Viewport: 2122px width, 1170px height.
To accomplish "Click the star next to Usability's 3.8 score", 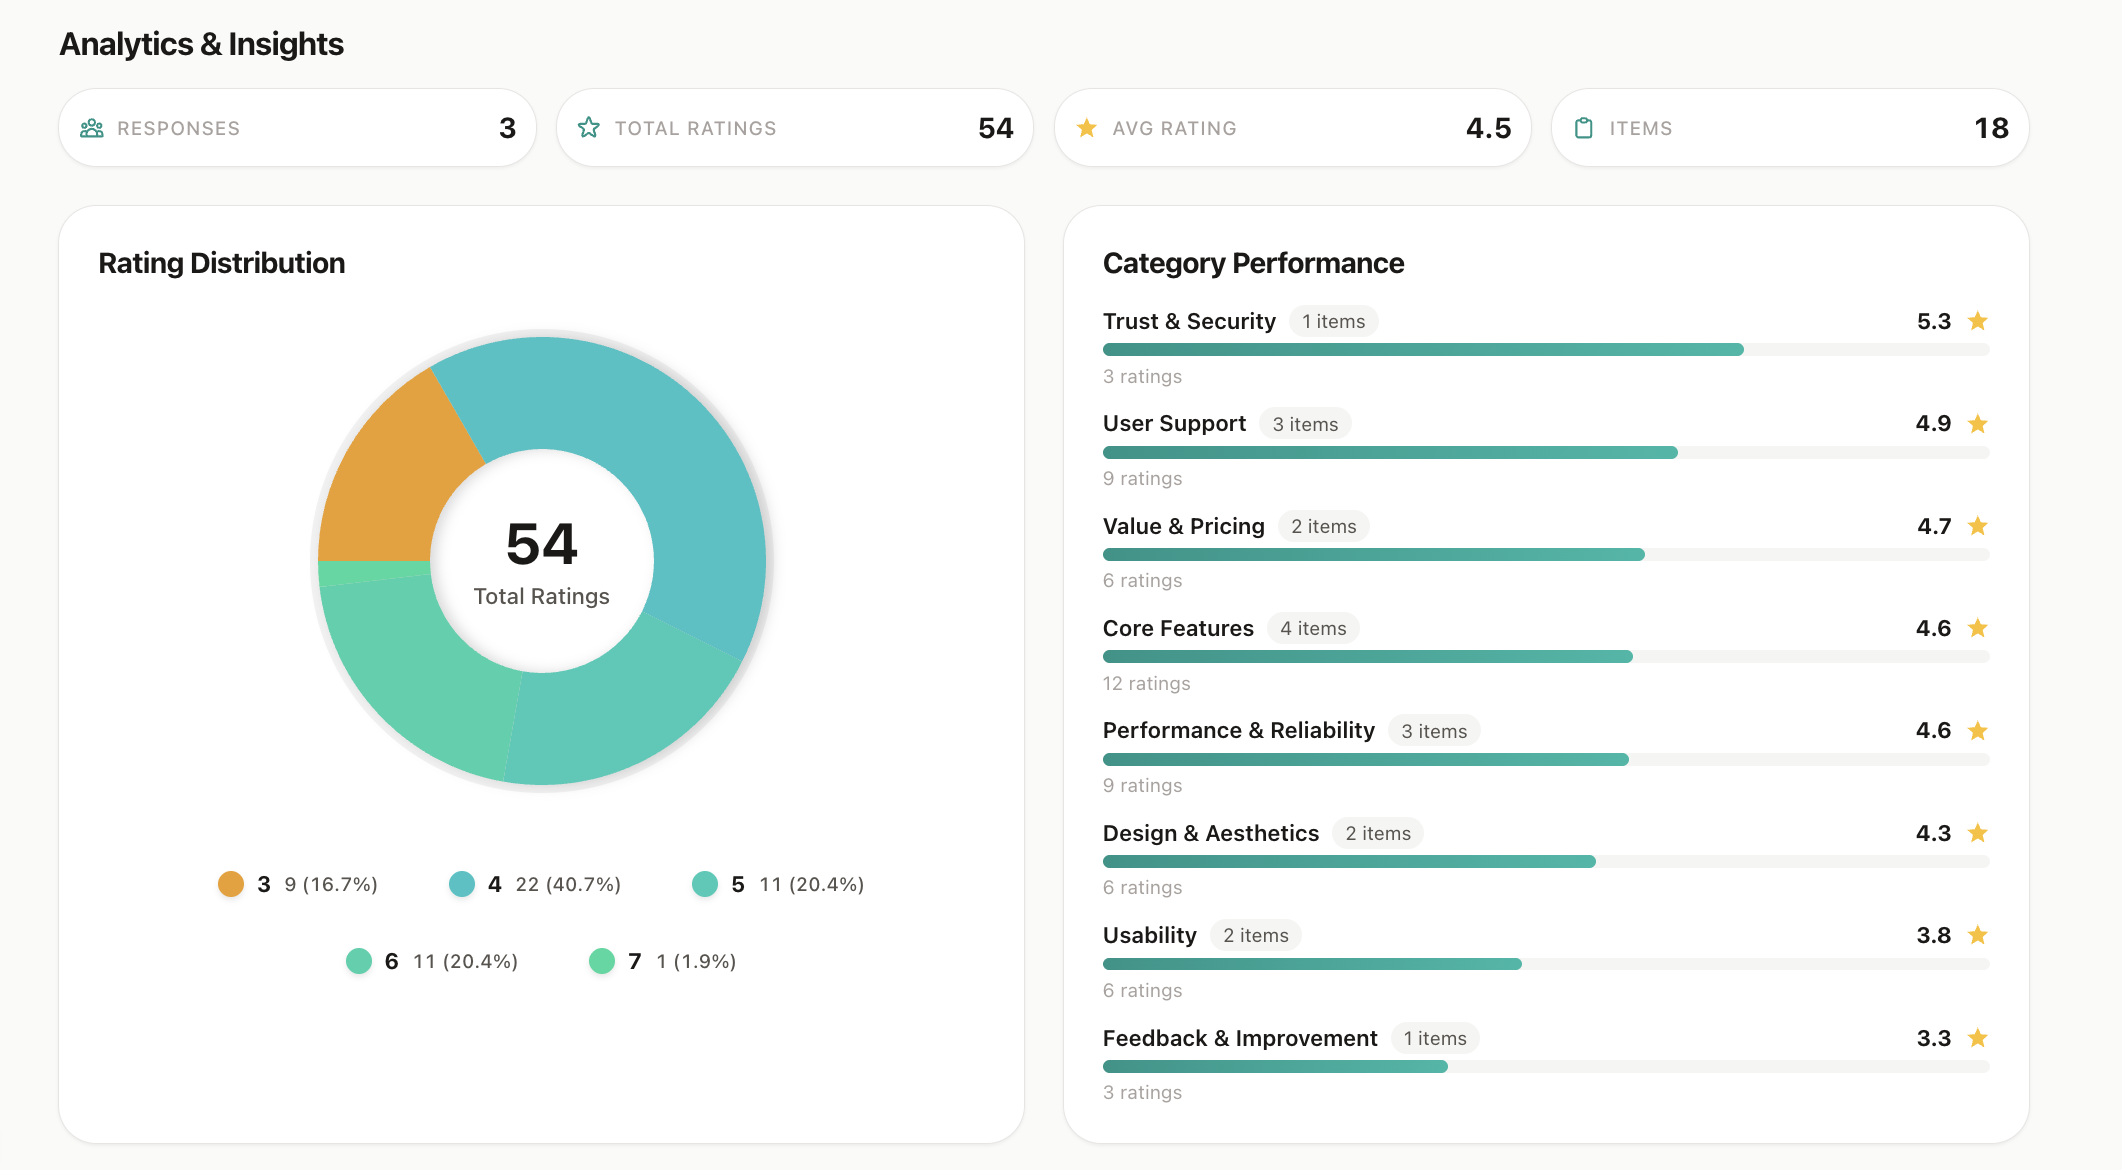I will (1977, 935).
